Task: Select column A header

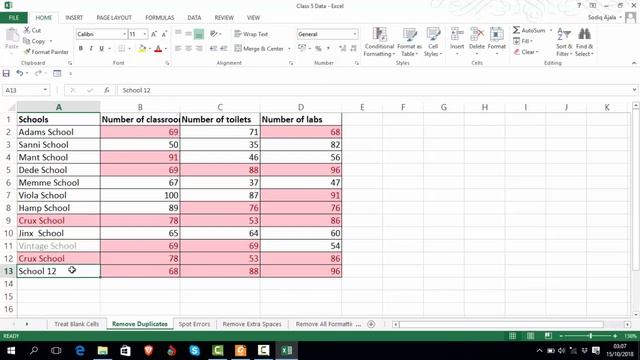Action: coord(58,107)
